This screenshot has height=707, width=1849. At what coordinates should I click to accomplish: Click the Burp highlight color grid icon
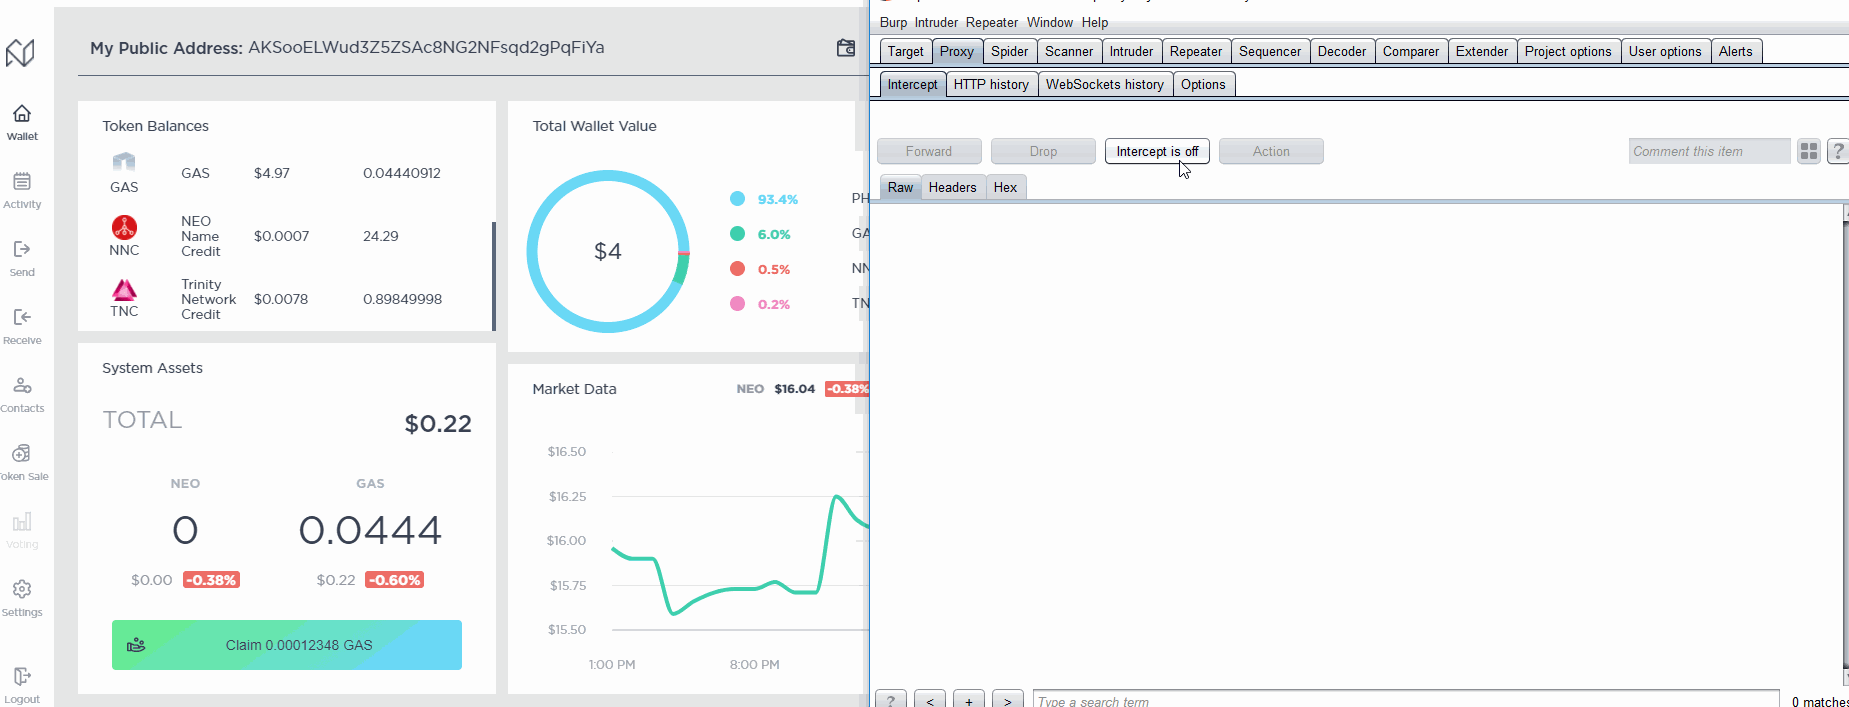pos(1809,151)
